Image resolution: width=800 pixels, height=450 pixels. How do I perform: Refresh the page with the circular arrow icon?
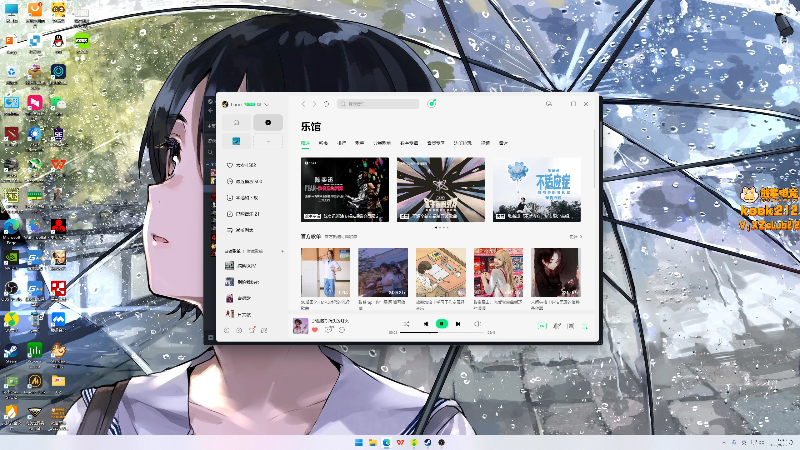pos(327,104)
